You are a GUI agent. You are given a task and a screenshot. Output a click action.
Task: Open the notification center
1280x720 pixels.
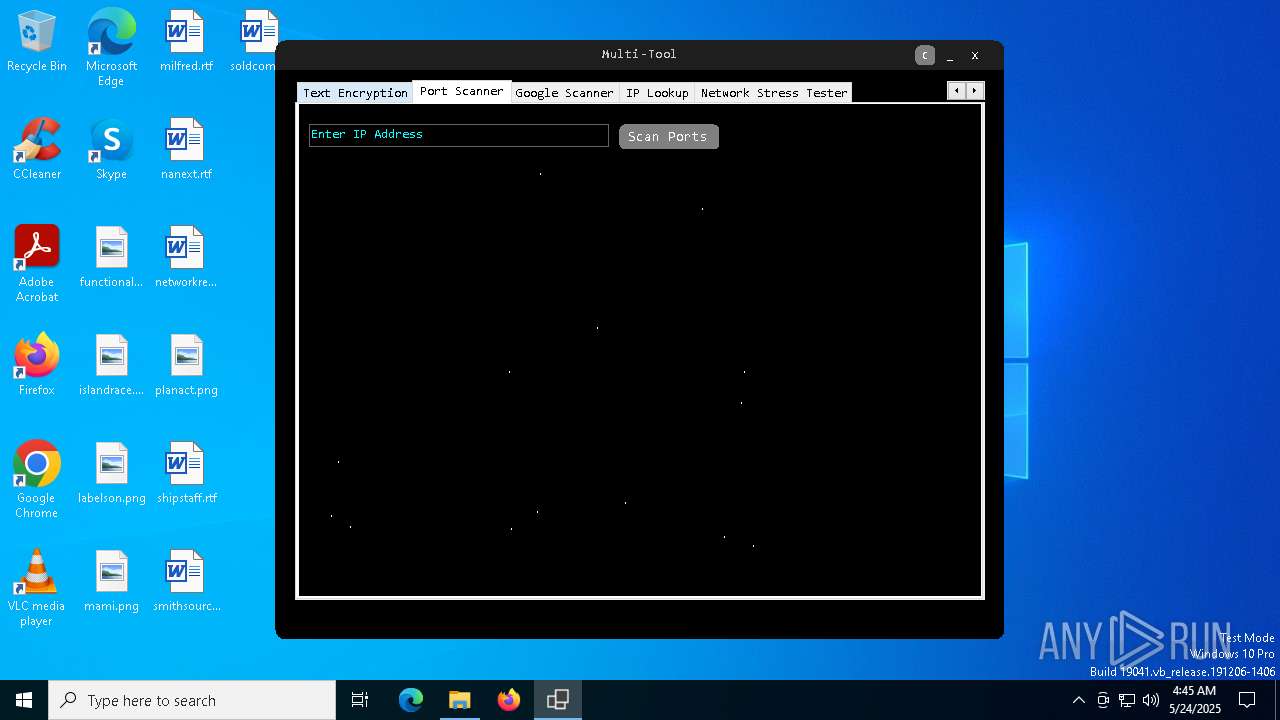1247,700
